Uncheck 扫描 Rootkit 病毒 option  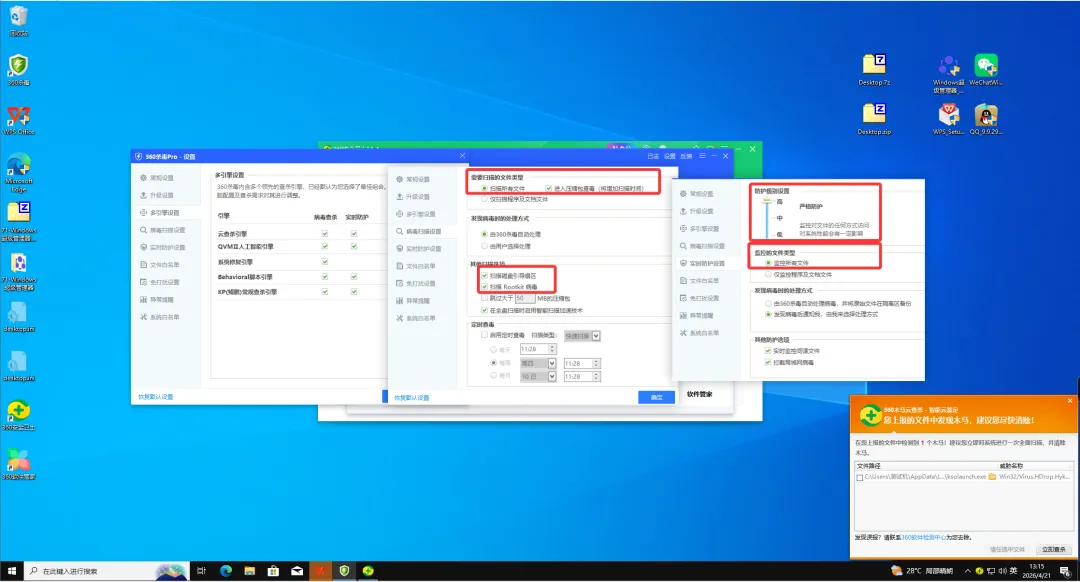[484, 287]
